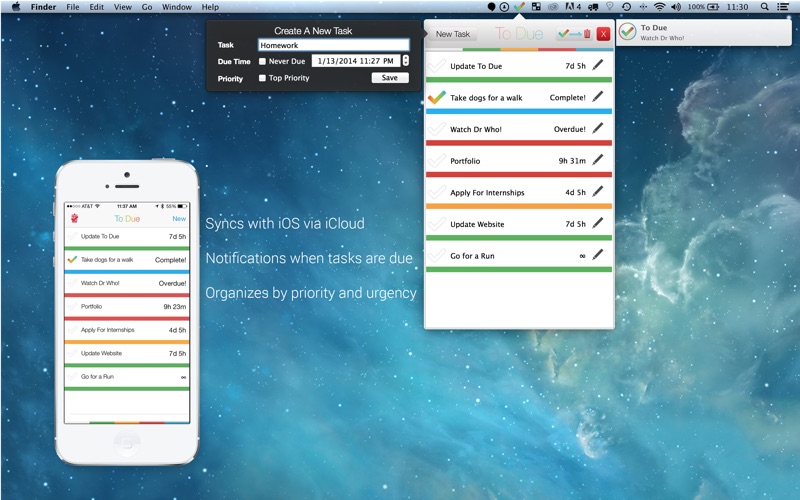Open the Wi-Fi status menu
This screenshot has width=800, height=500.
[660, 7]
